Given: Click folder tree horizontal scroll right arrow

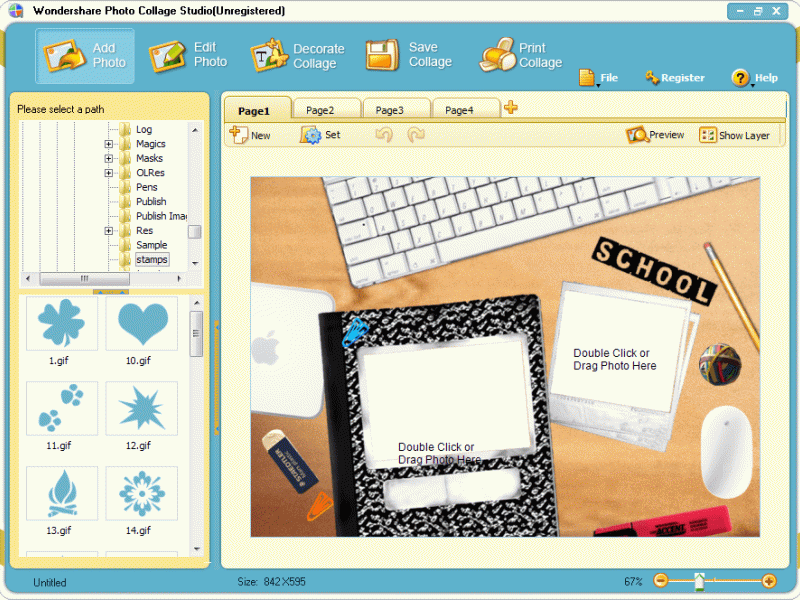Looking at the screenshot, I should point(179,279).
